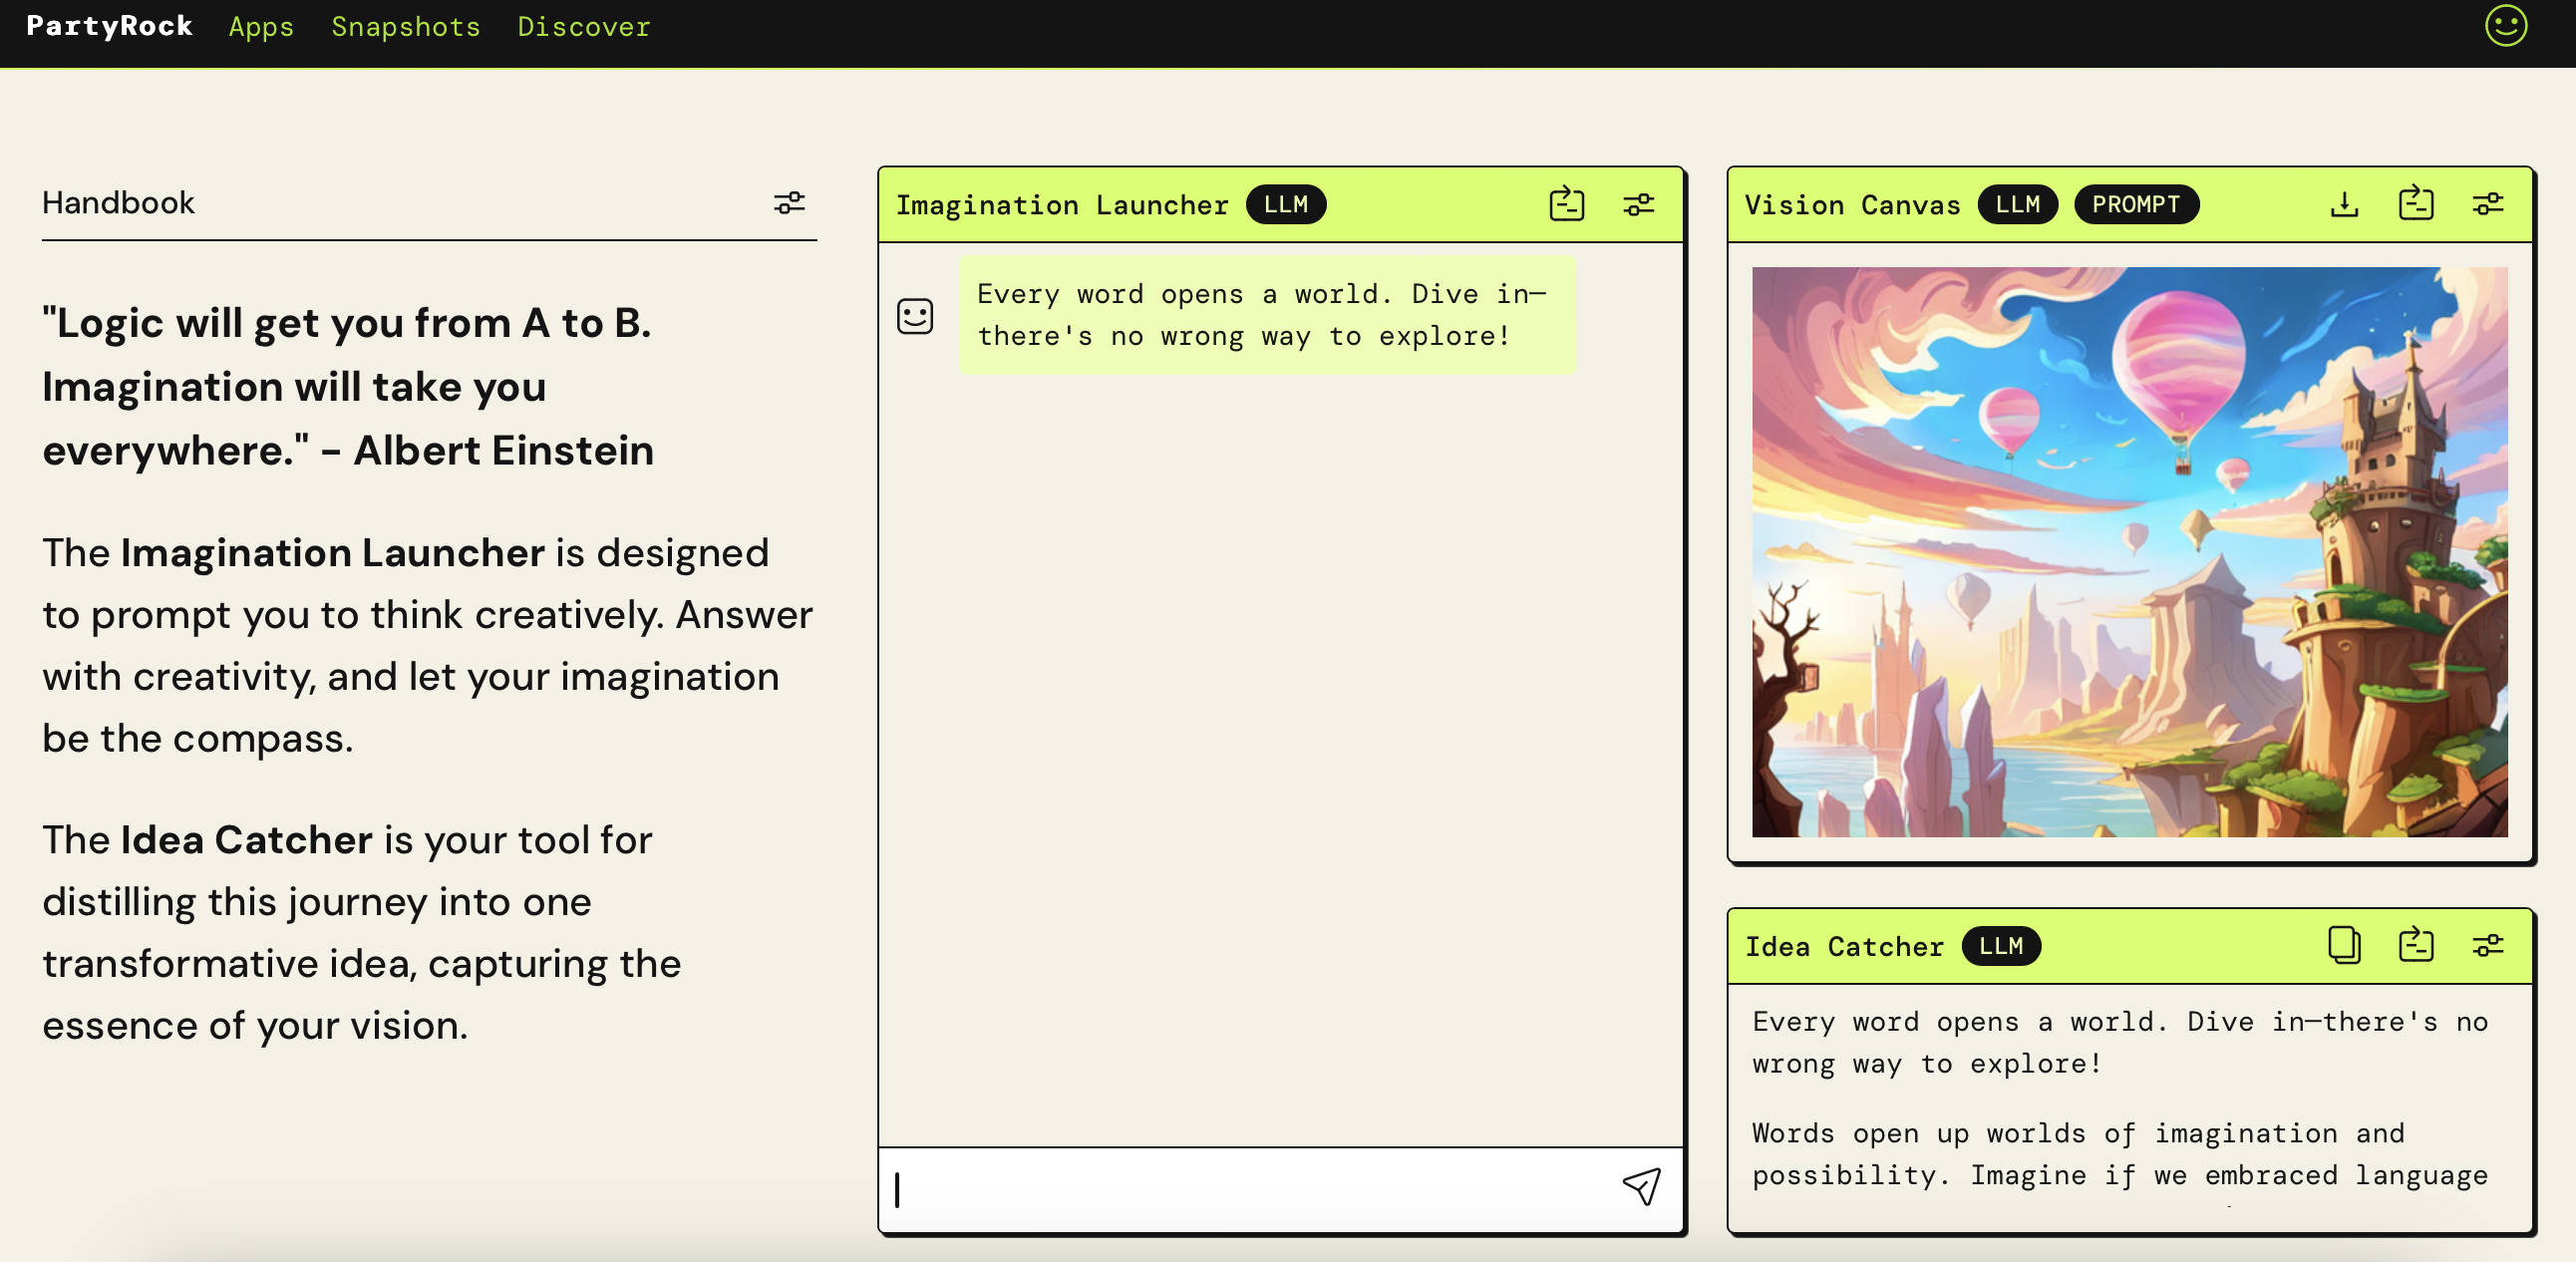The image size is (2576, 1262).
Task: Click Imagination Launcher share/export icon
Action: [x=1566, y=204]
